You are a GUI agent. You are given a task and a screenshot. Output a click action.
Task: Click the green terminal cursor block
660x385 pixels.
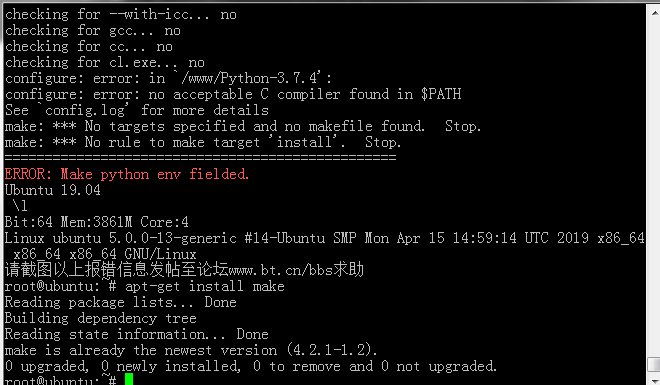129,380
